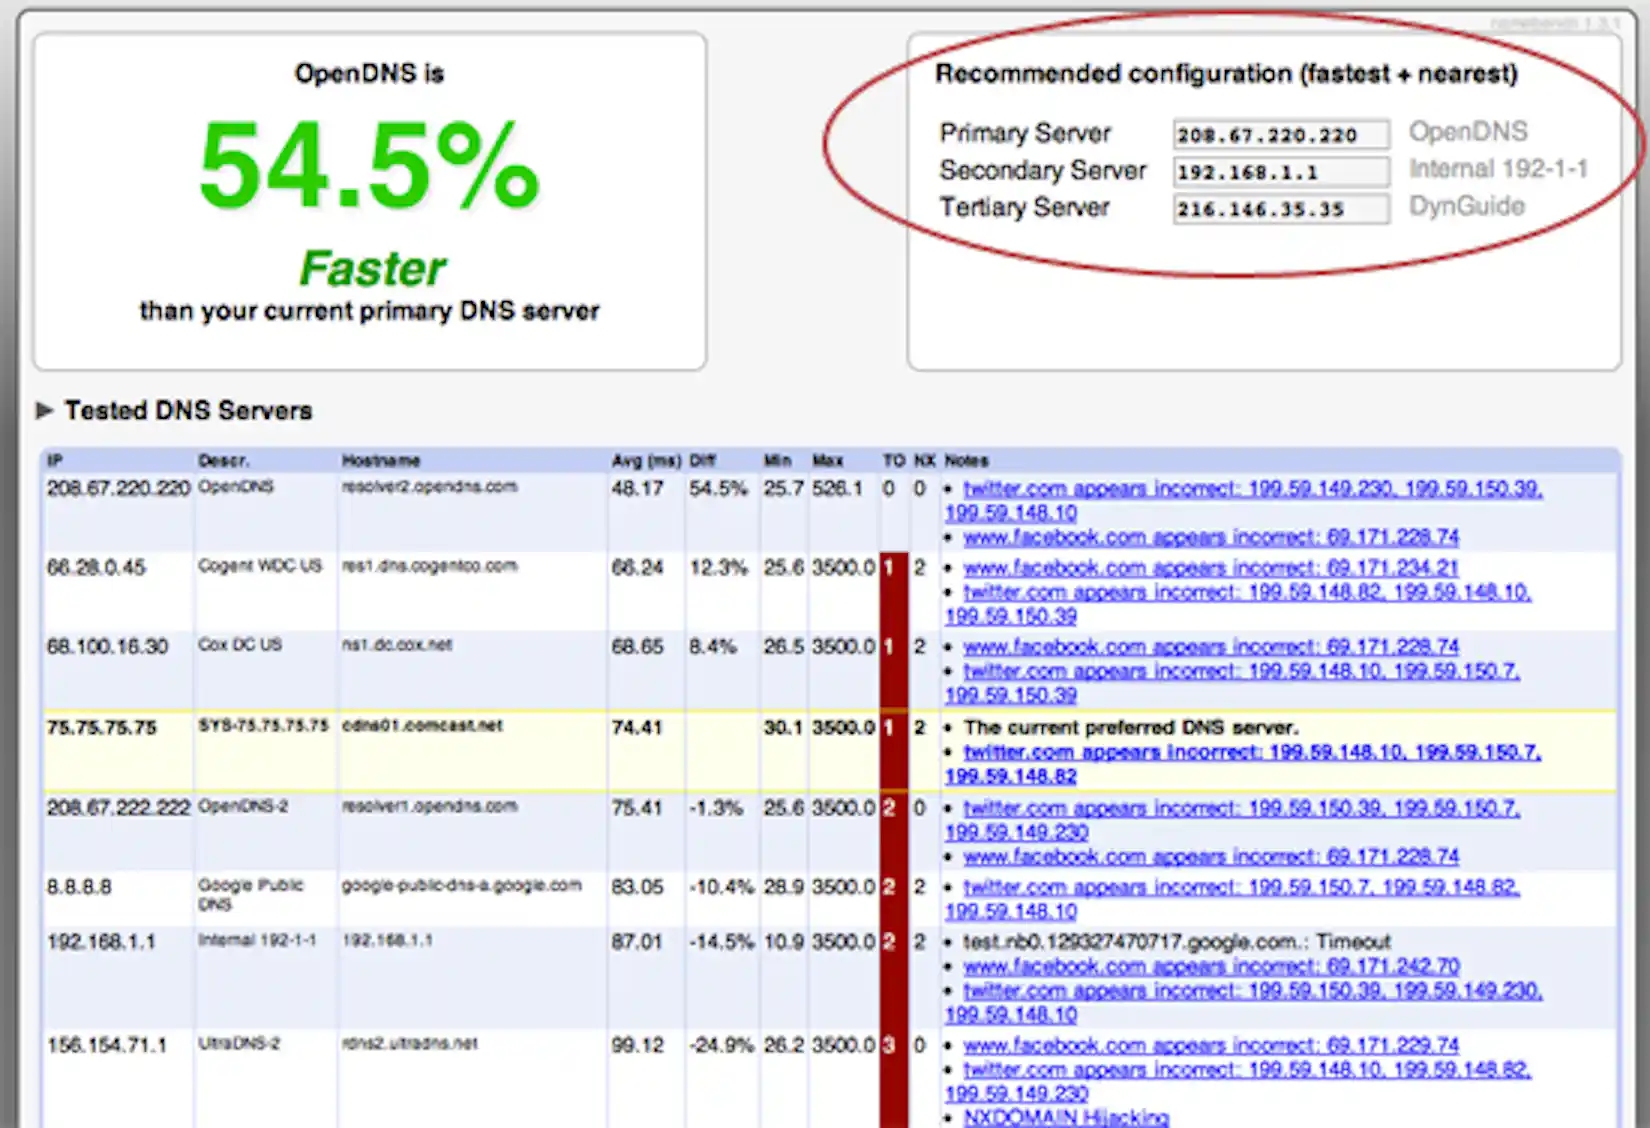Viewport: 1650px width, 1128px height.
Task: Click Diff value 12.3%
Action: coord(718,567)
